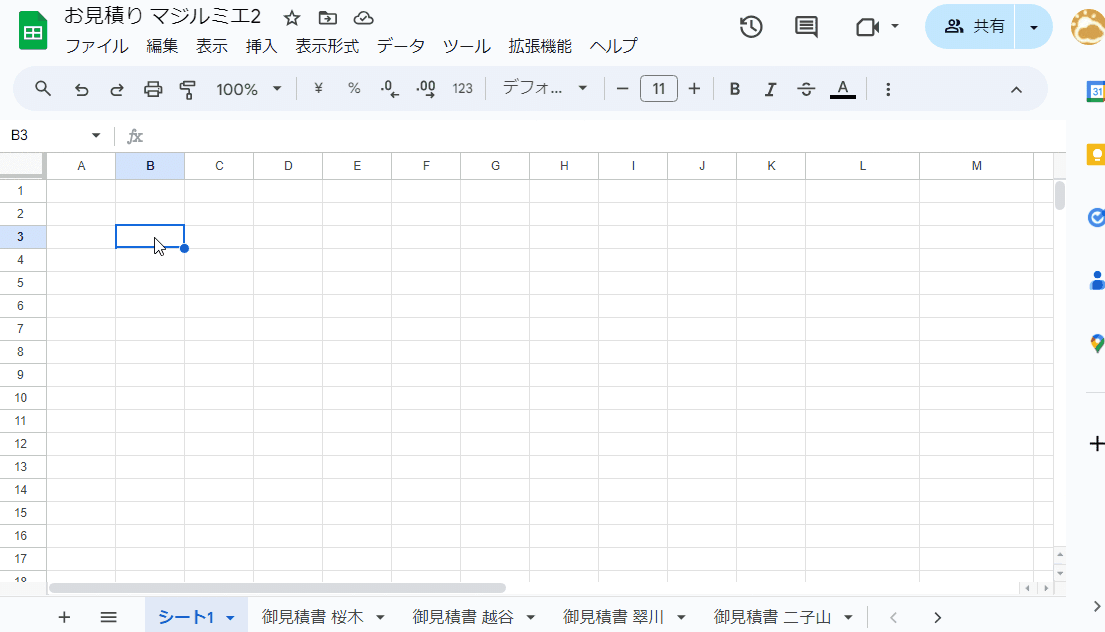Viewport: 1105px width, 632px height.
Task: Print the spreadsheet
Action: point(153,89)
